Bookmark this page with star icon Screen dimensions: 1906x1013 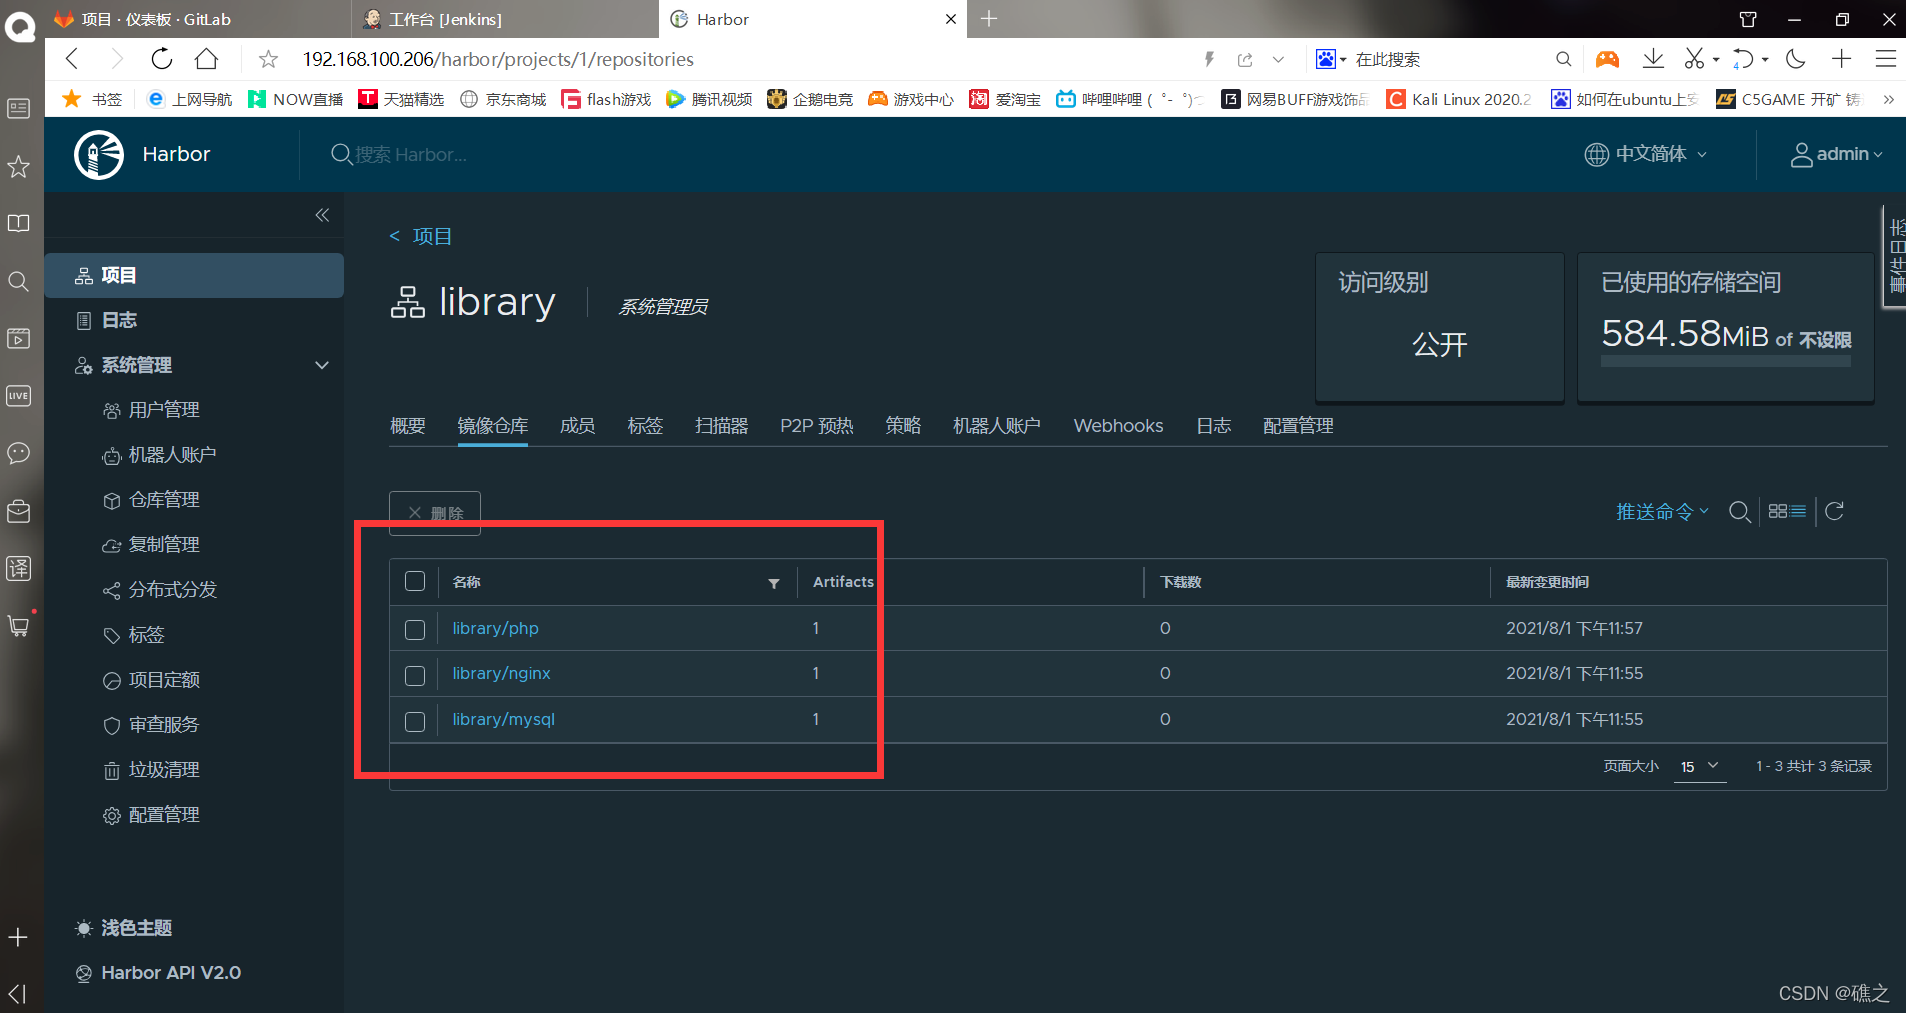268,59
